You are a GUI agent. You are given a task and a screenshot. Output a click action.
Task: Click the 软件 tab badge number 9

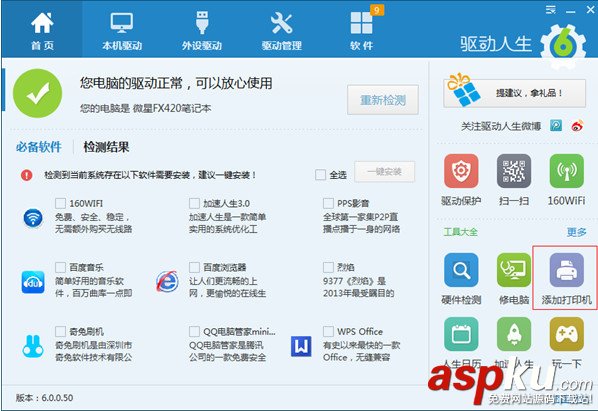coord(376,10)
